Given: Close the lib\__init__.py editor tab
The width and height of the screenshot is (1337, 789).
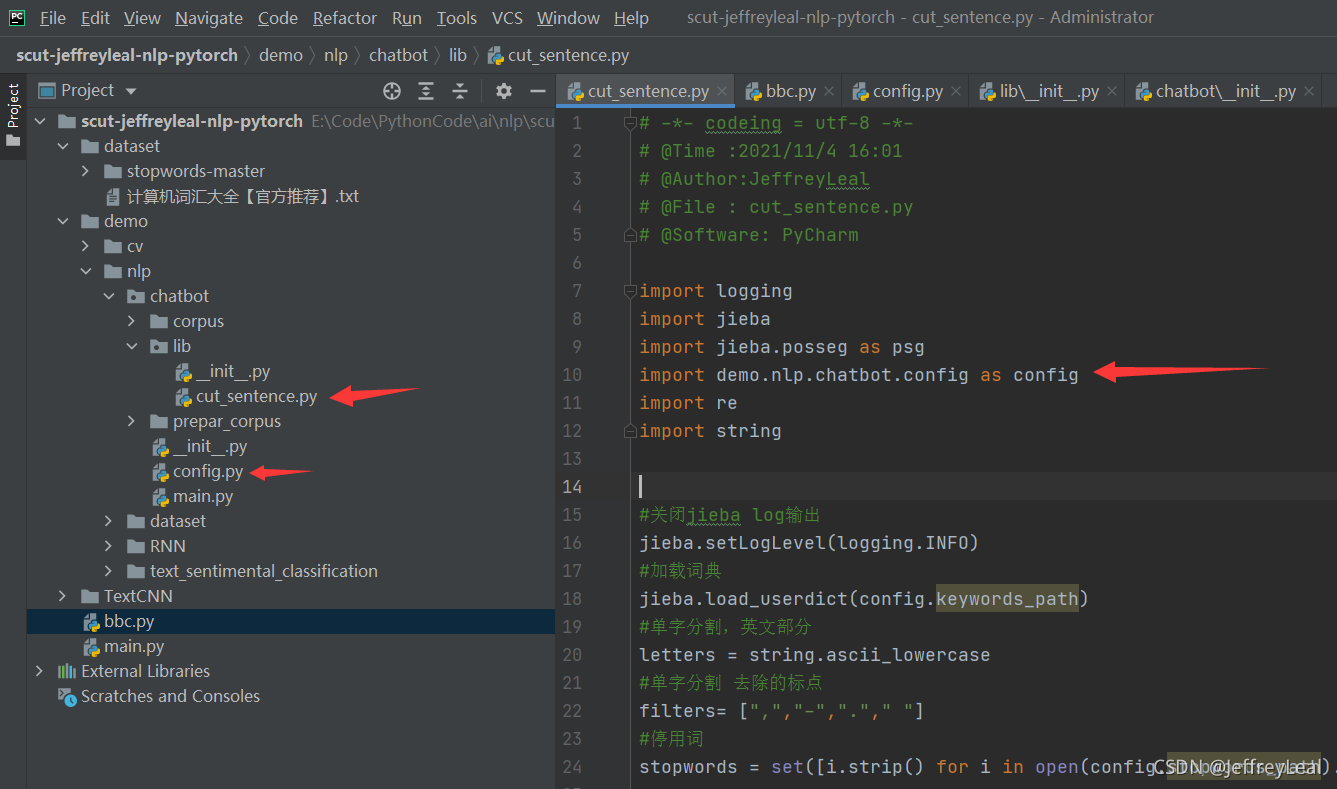Looking at the screenshot, I should 1112,91.
